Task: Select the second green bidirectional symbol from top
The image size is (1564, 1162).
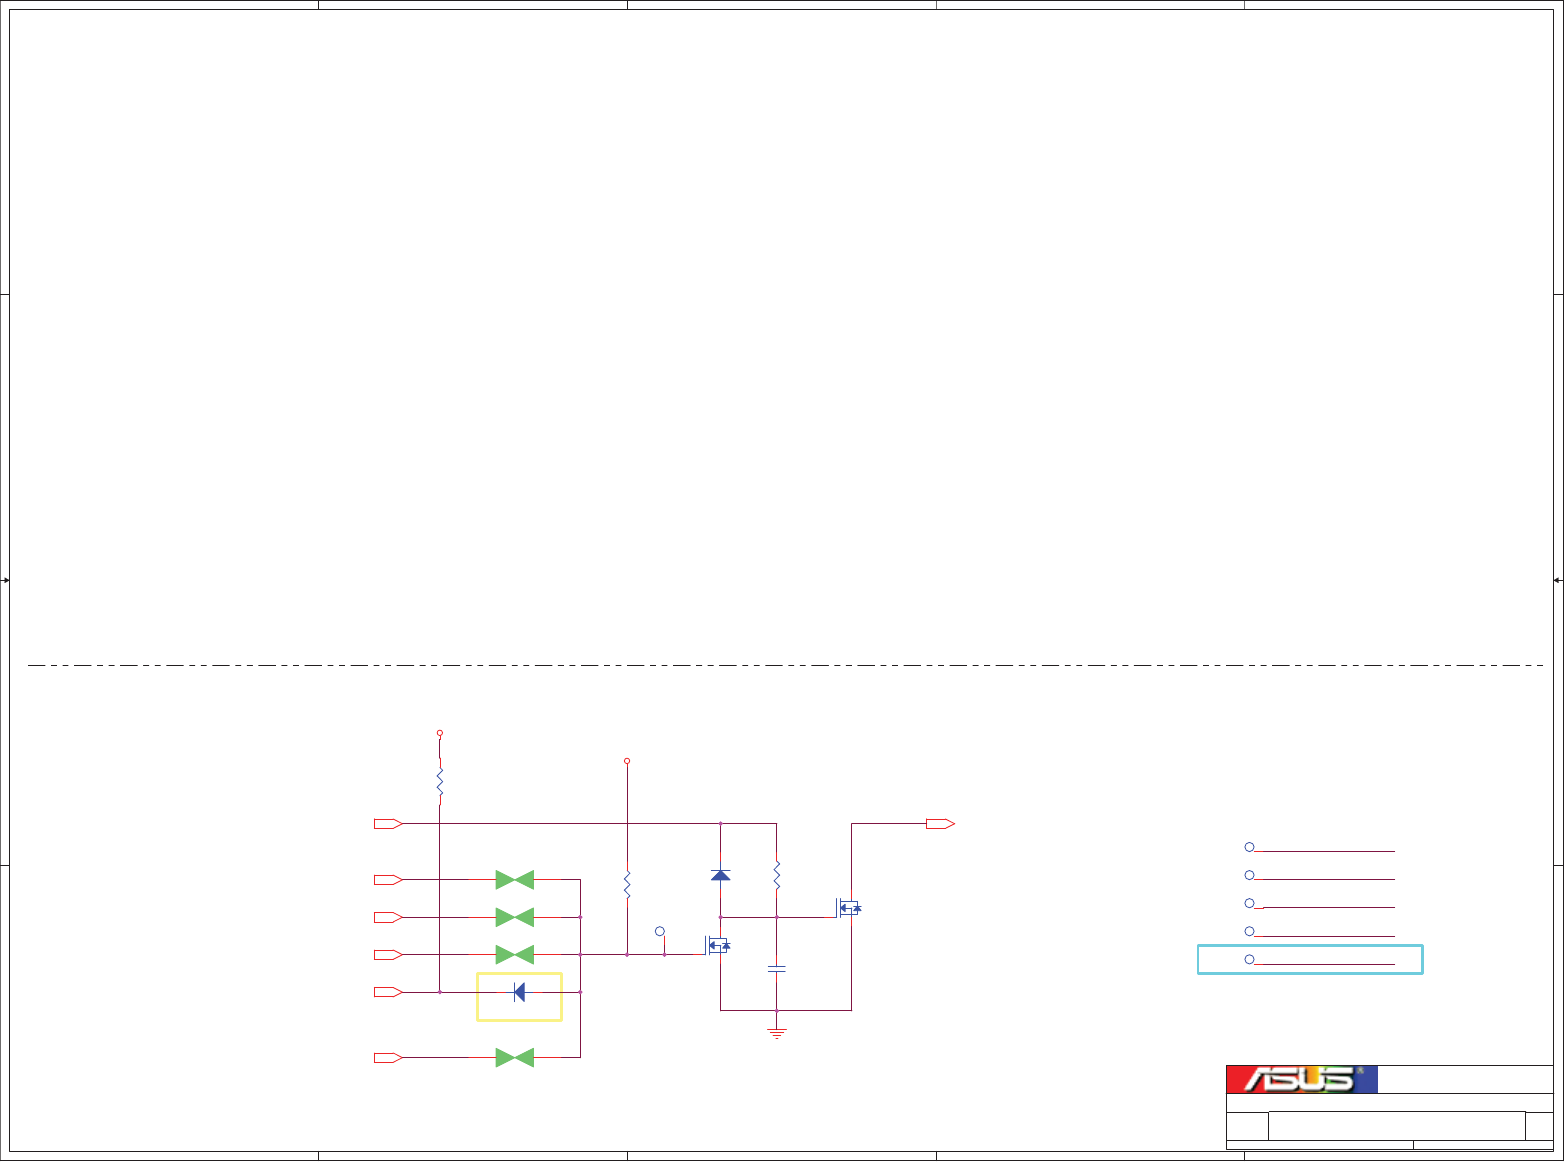Action: coord(515,917)
